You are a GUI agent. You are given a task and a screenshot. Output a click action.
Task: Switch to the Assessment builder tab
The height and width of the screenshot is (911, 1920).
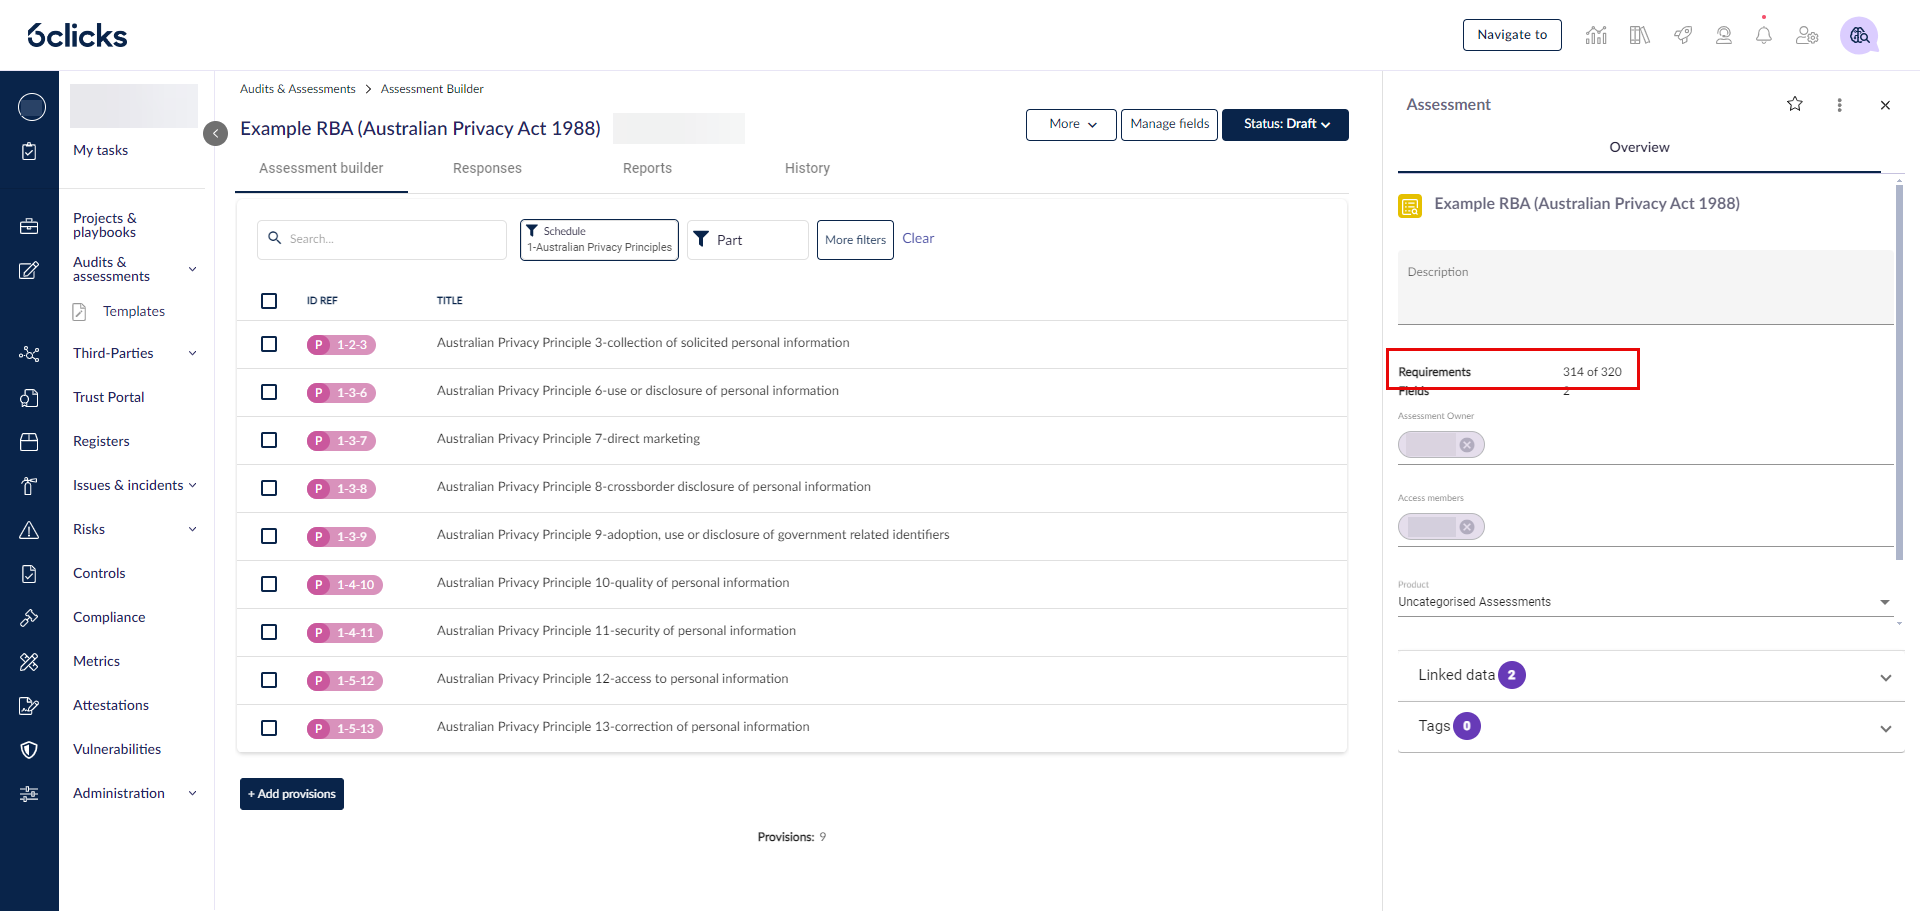pos(321,168)
